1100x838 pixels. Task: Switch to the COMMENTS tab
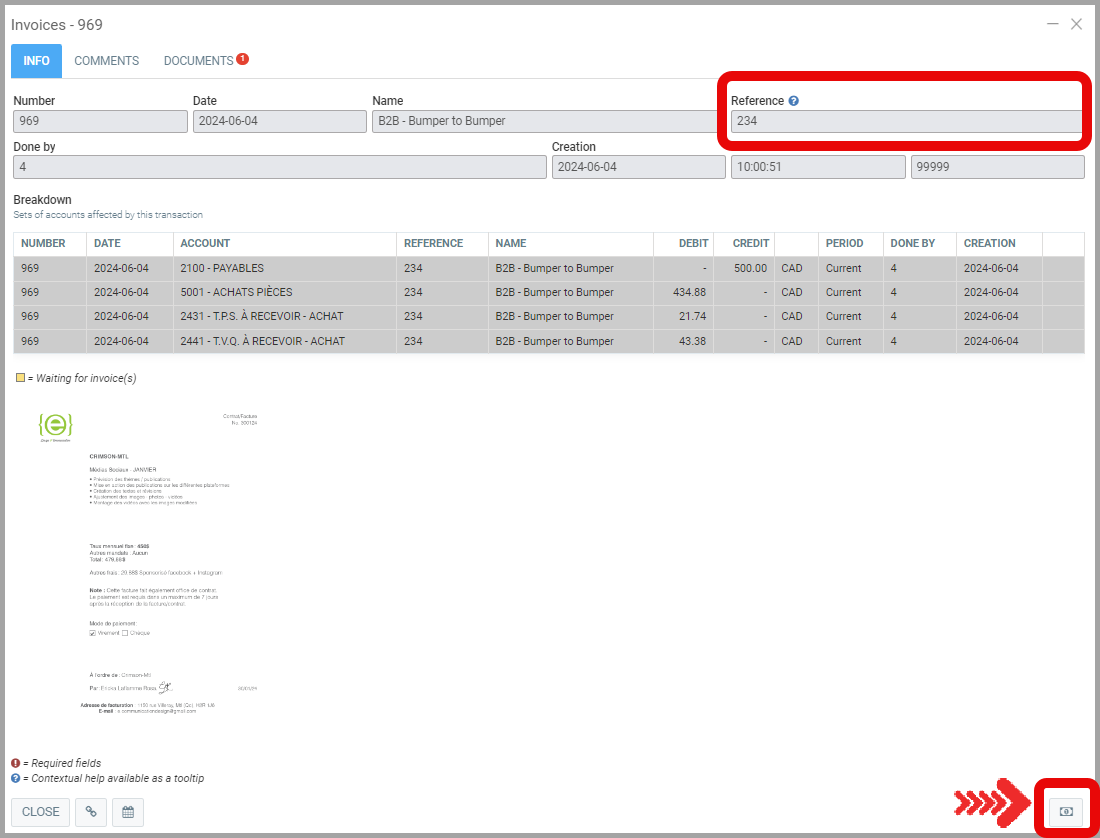tap(106, 61)
